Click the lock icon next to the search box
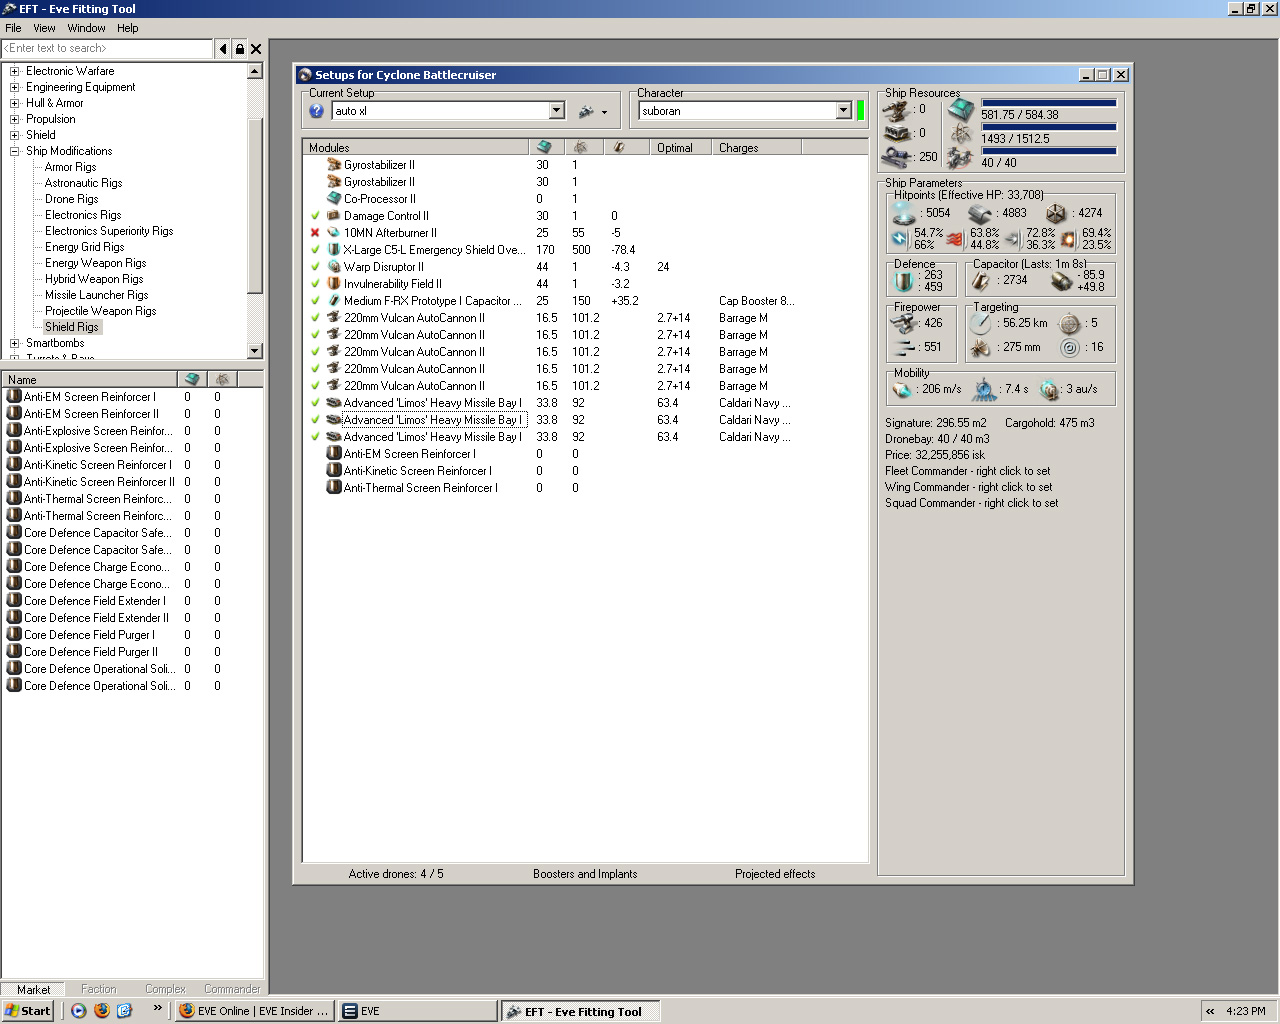This screenshot has height=1024, width=1280. click(x=240, y=49)
